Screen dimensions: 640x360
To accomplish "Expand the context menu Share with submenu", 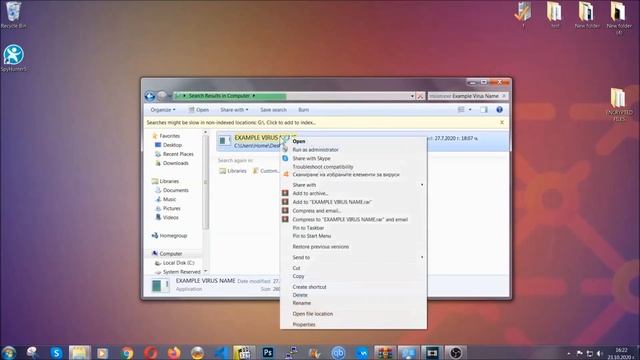I will tap(353, 185).
